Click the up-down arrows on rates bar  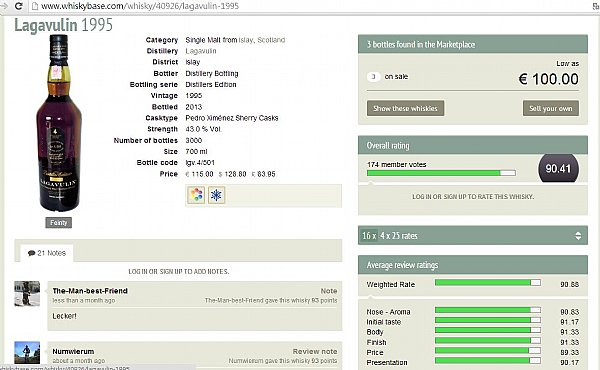pyautogui.click(x=578, y=236)
